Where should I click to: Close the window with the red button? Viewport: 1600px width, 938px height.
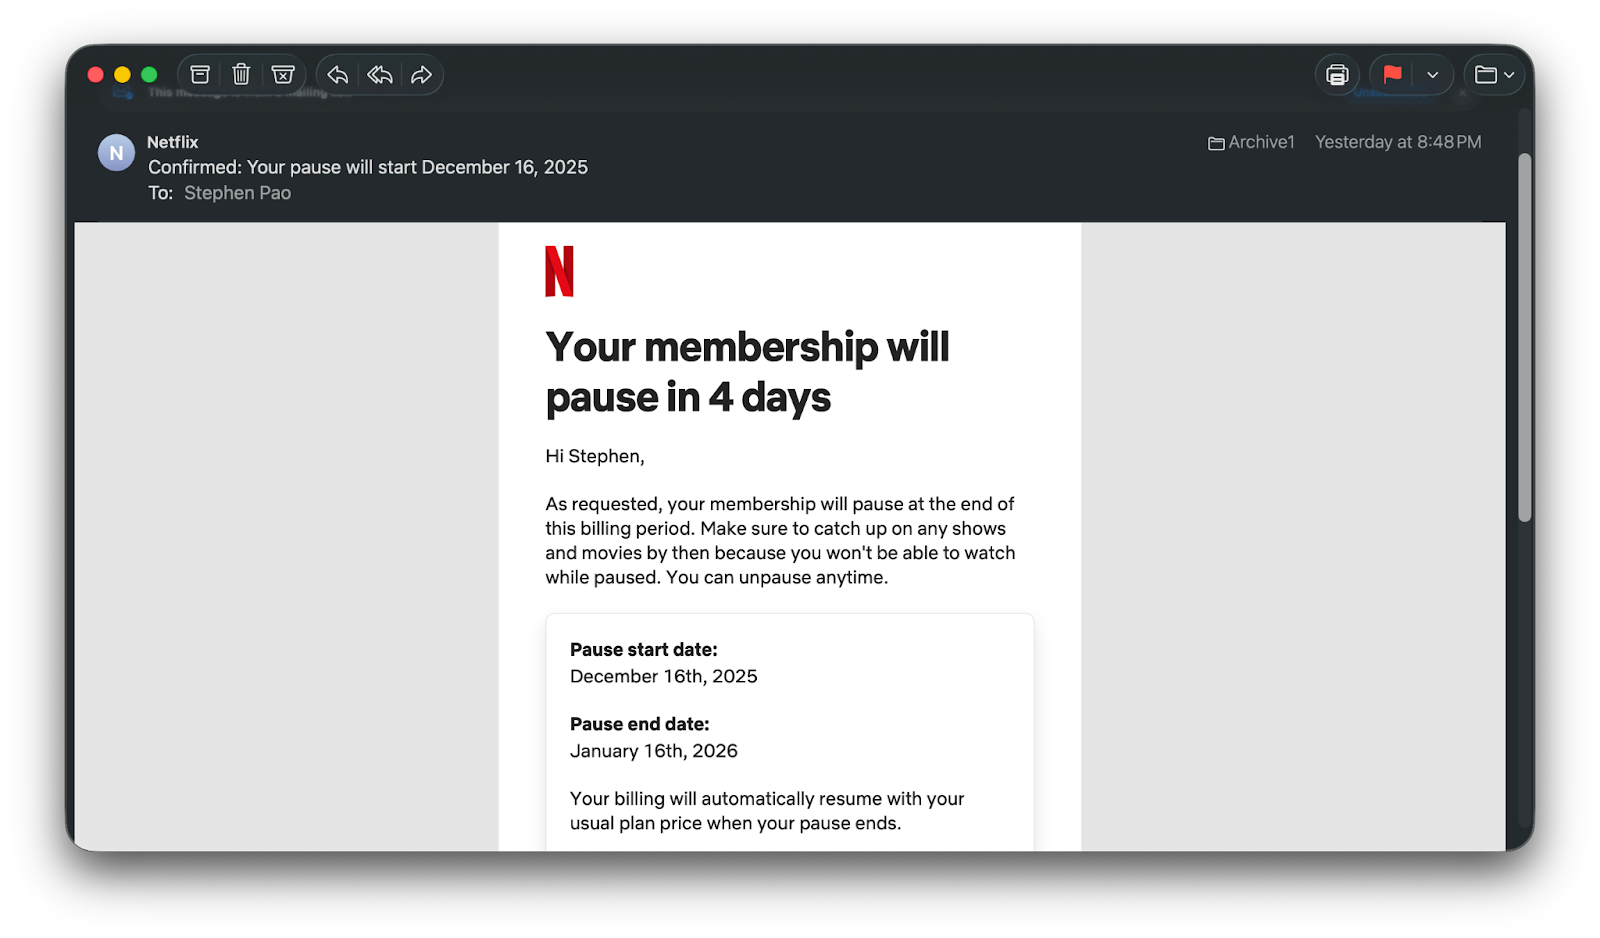[x=96, y=75]
